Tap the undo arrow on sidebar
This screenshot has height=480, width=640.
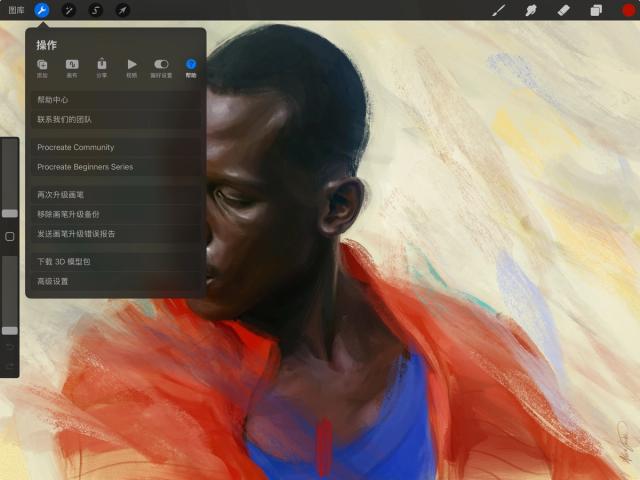click(x=10, y=347)
